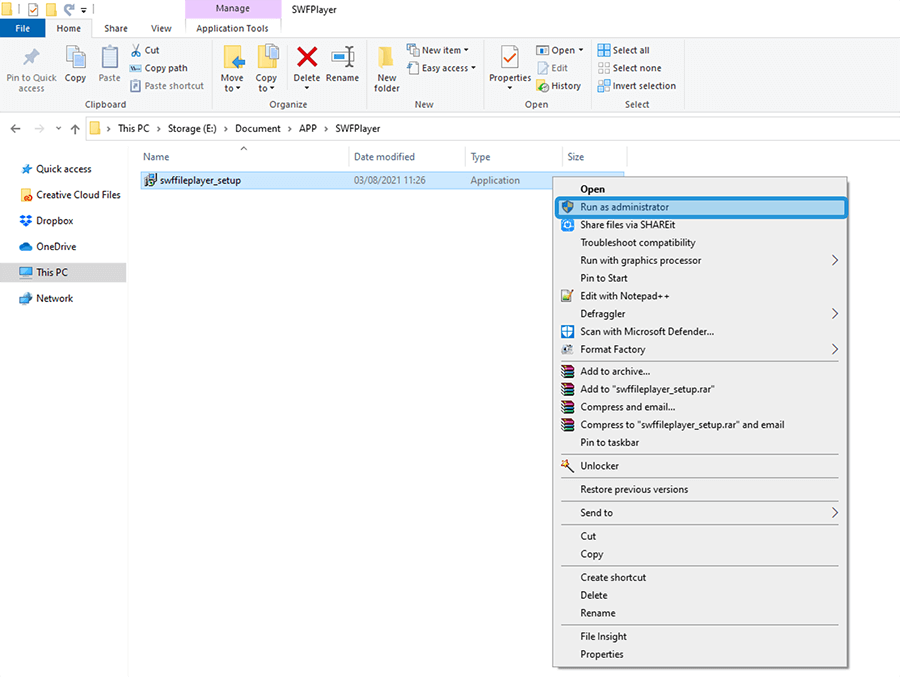900x677 pixels.
Task: Open Customize Quick Access Toolbar arrow
Action: [x=83, y=10]
